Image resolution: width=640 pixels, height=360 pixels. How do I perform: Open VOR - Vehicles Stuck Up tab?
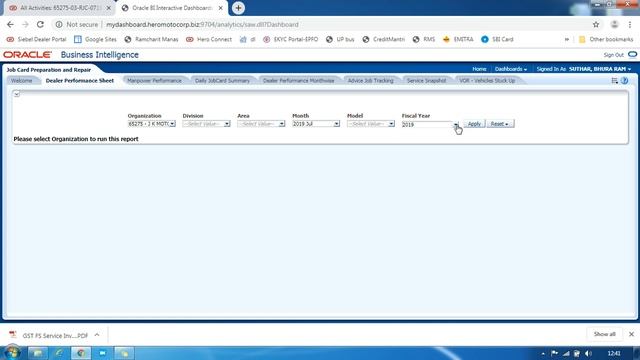[x=487, y=81]
